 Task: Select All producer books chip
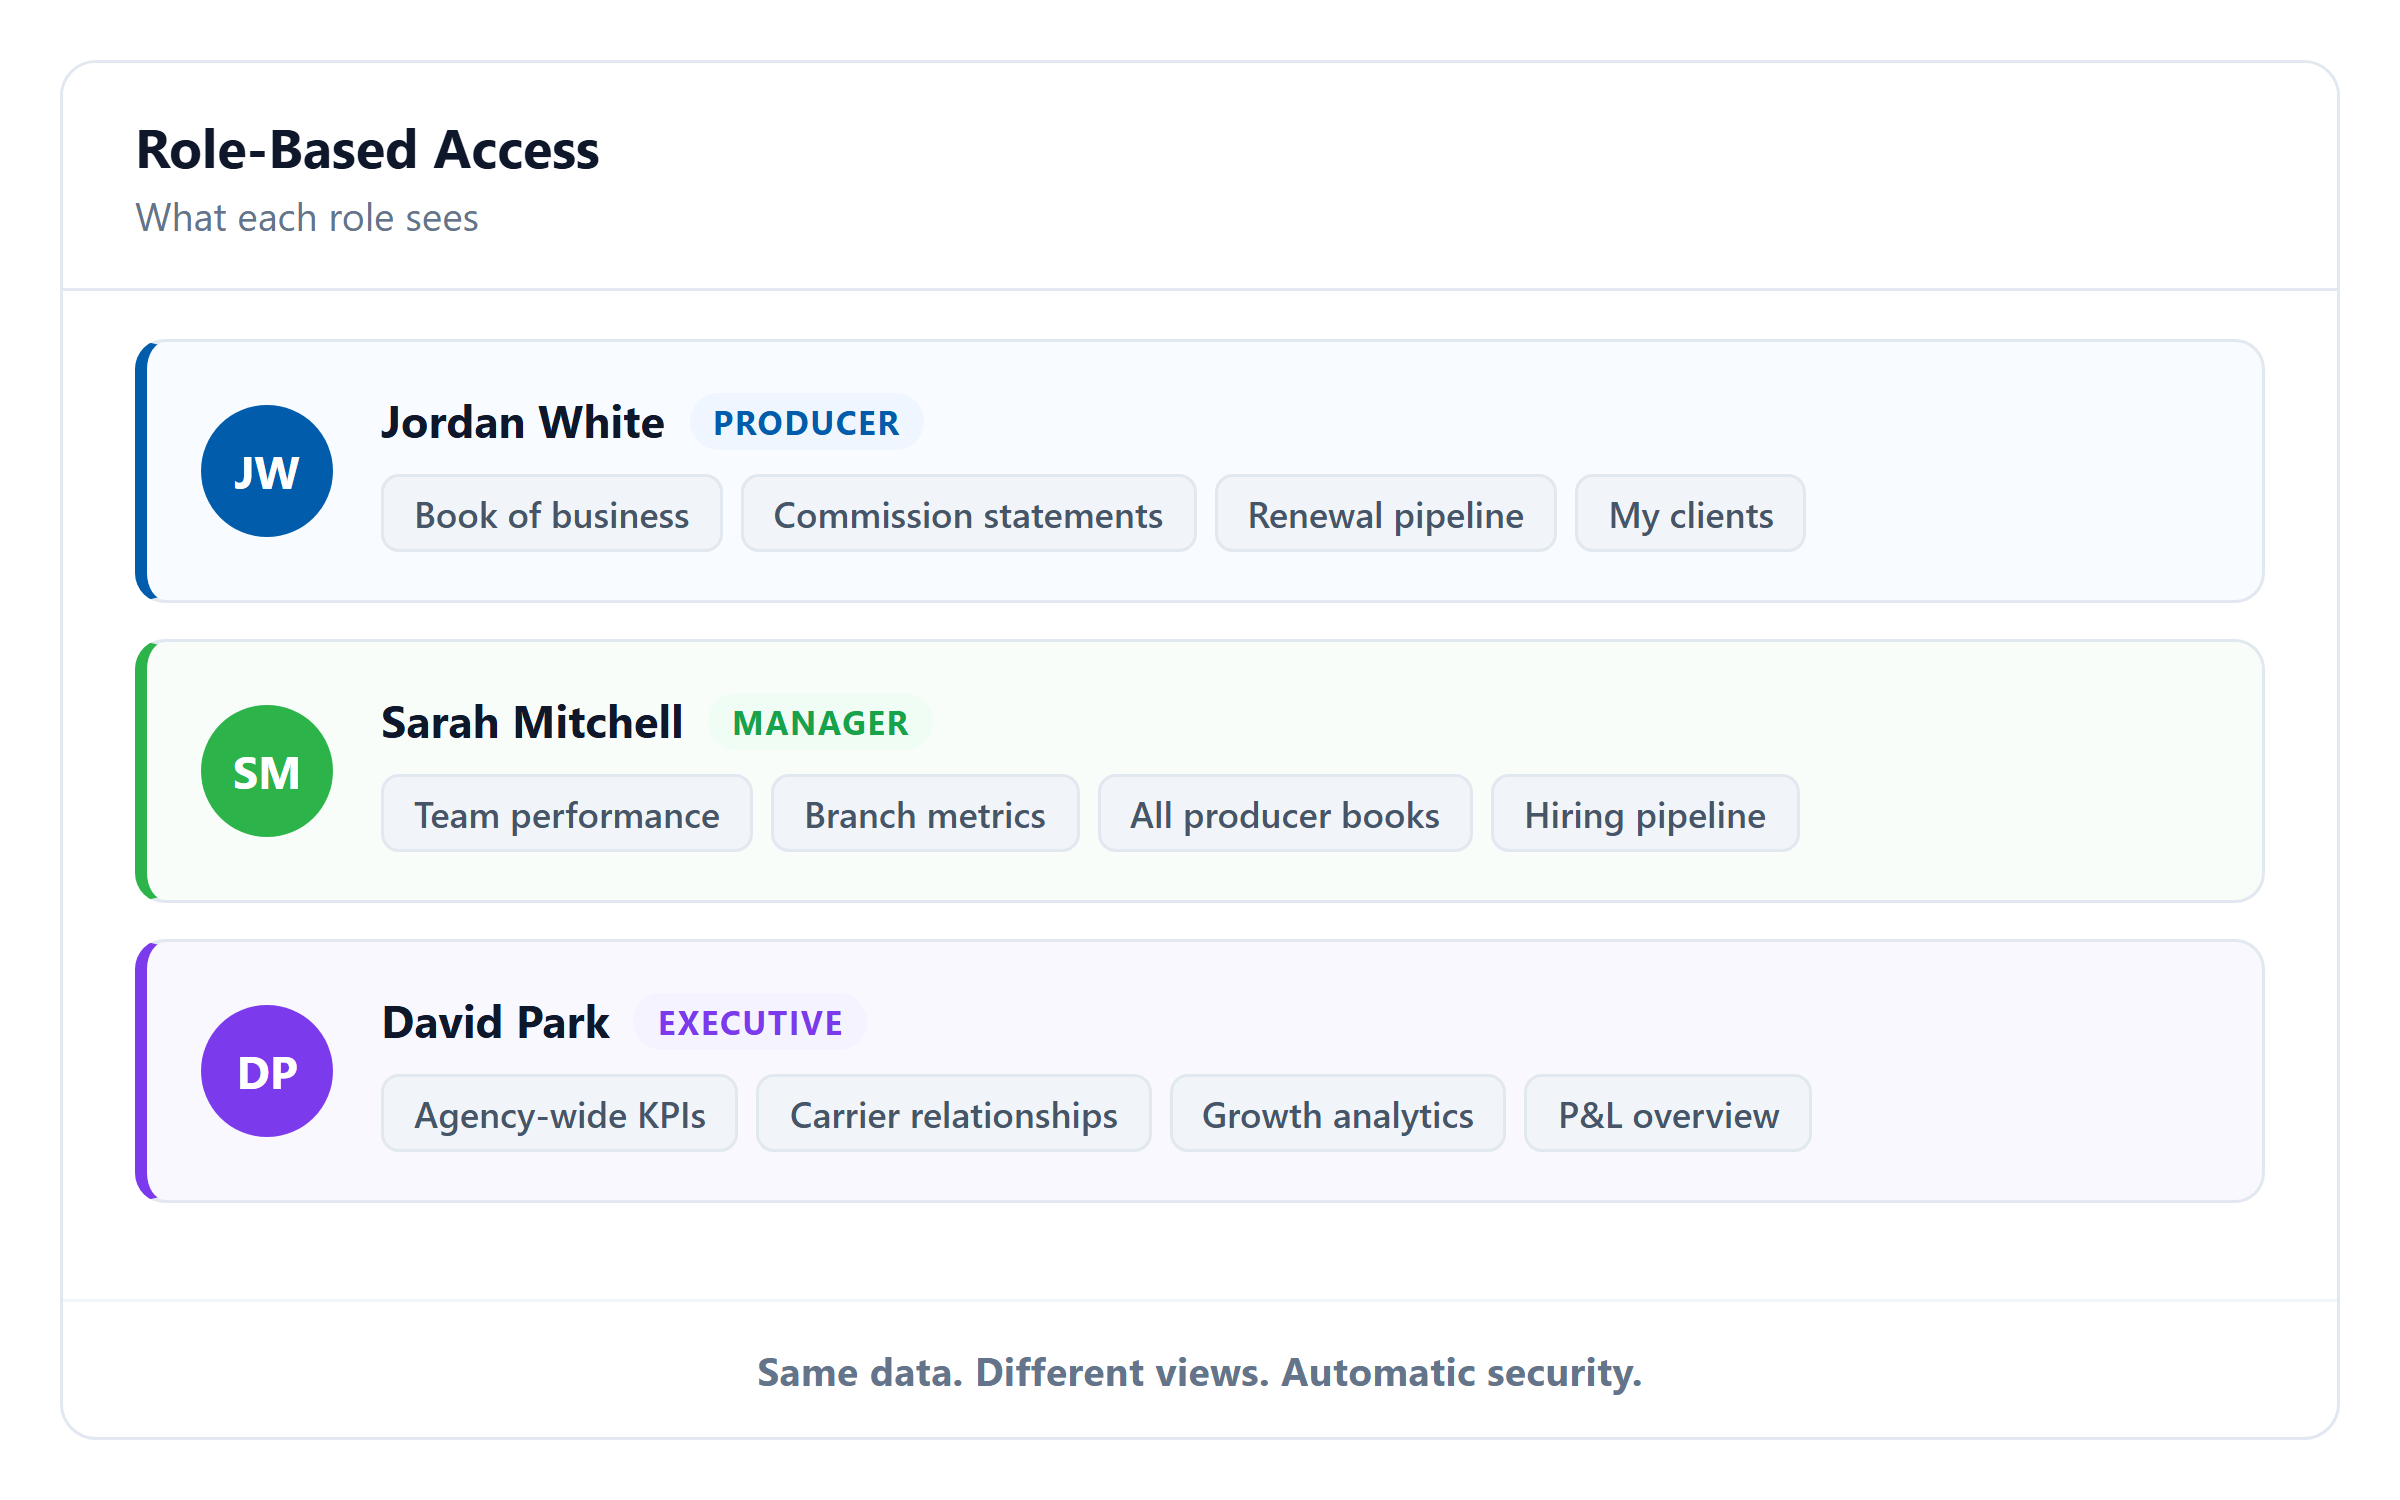pyautogui.click(x=1284, y=814)
